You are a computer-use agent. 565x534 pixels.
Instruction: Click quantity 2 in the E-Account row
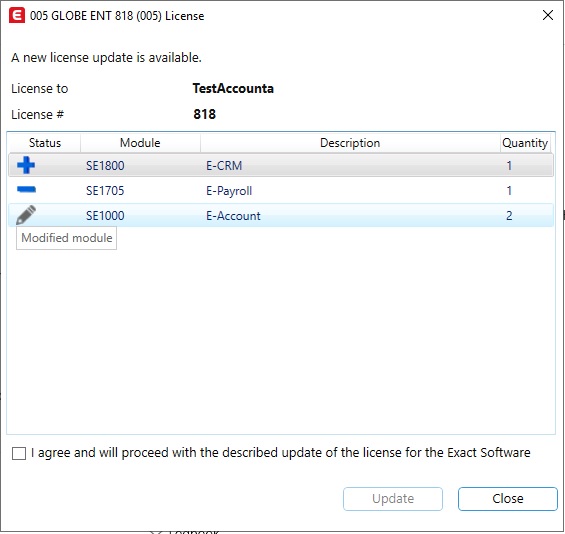click(x=509, y=216)
